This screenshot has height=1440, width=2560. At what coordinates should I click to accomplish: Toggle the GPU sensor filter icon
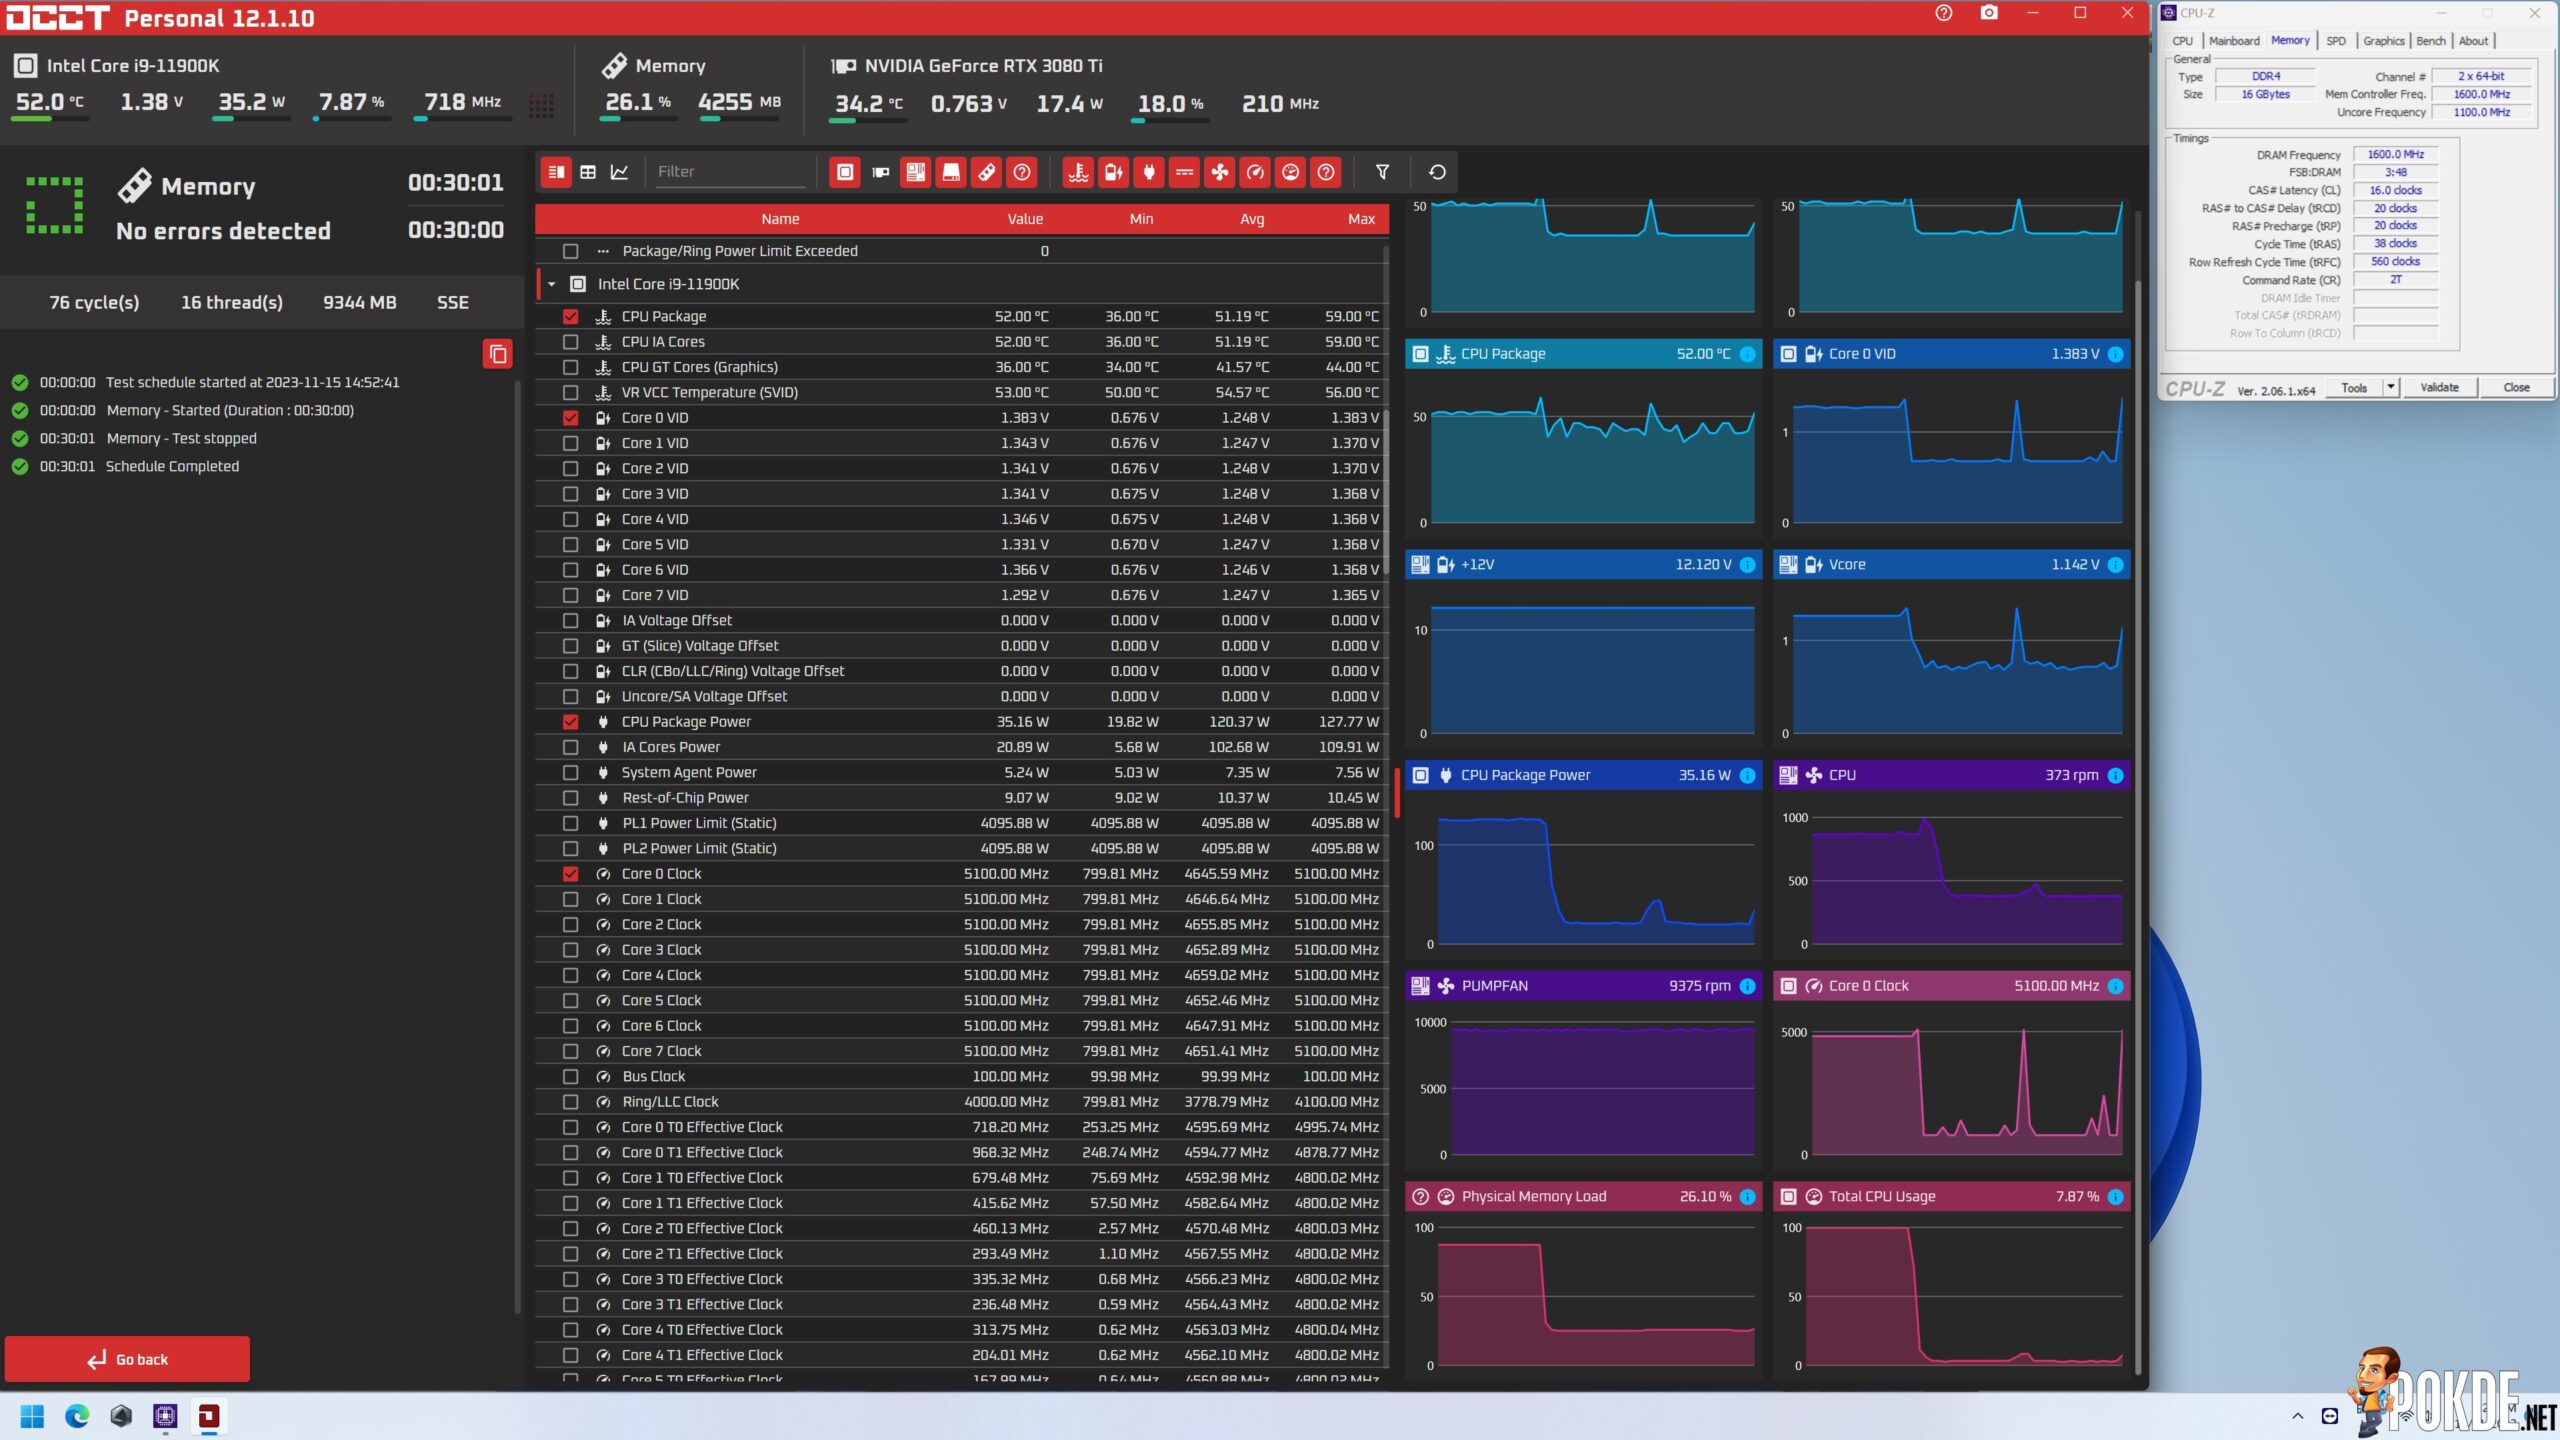click(880, 172)
